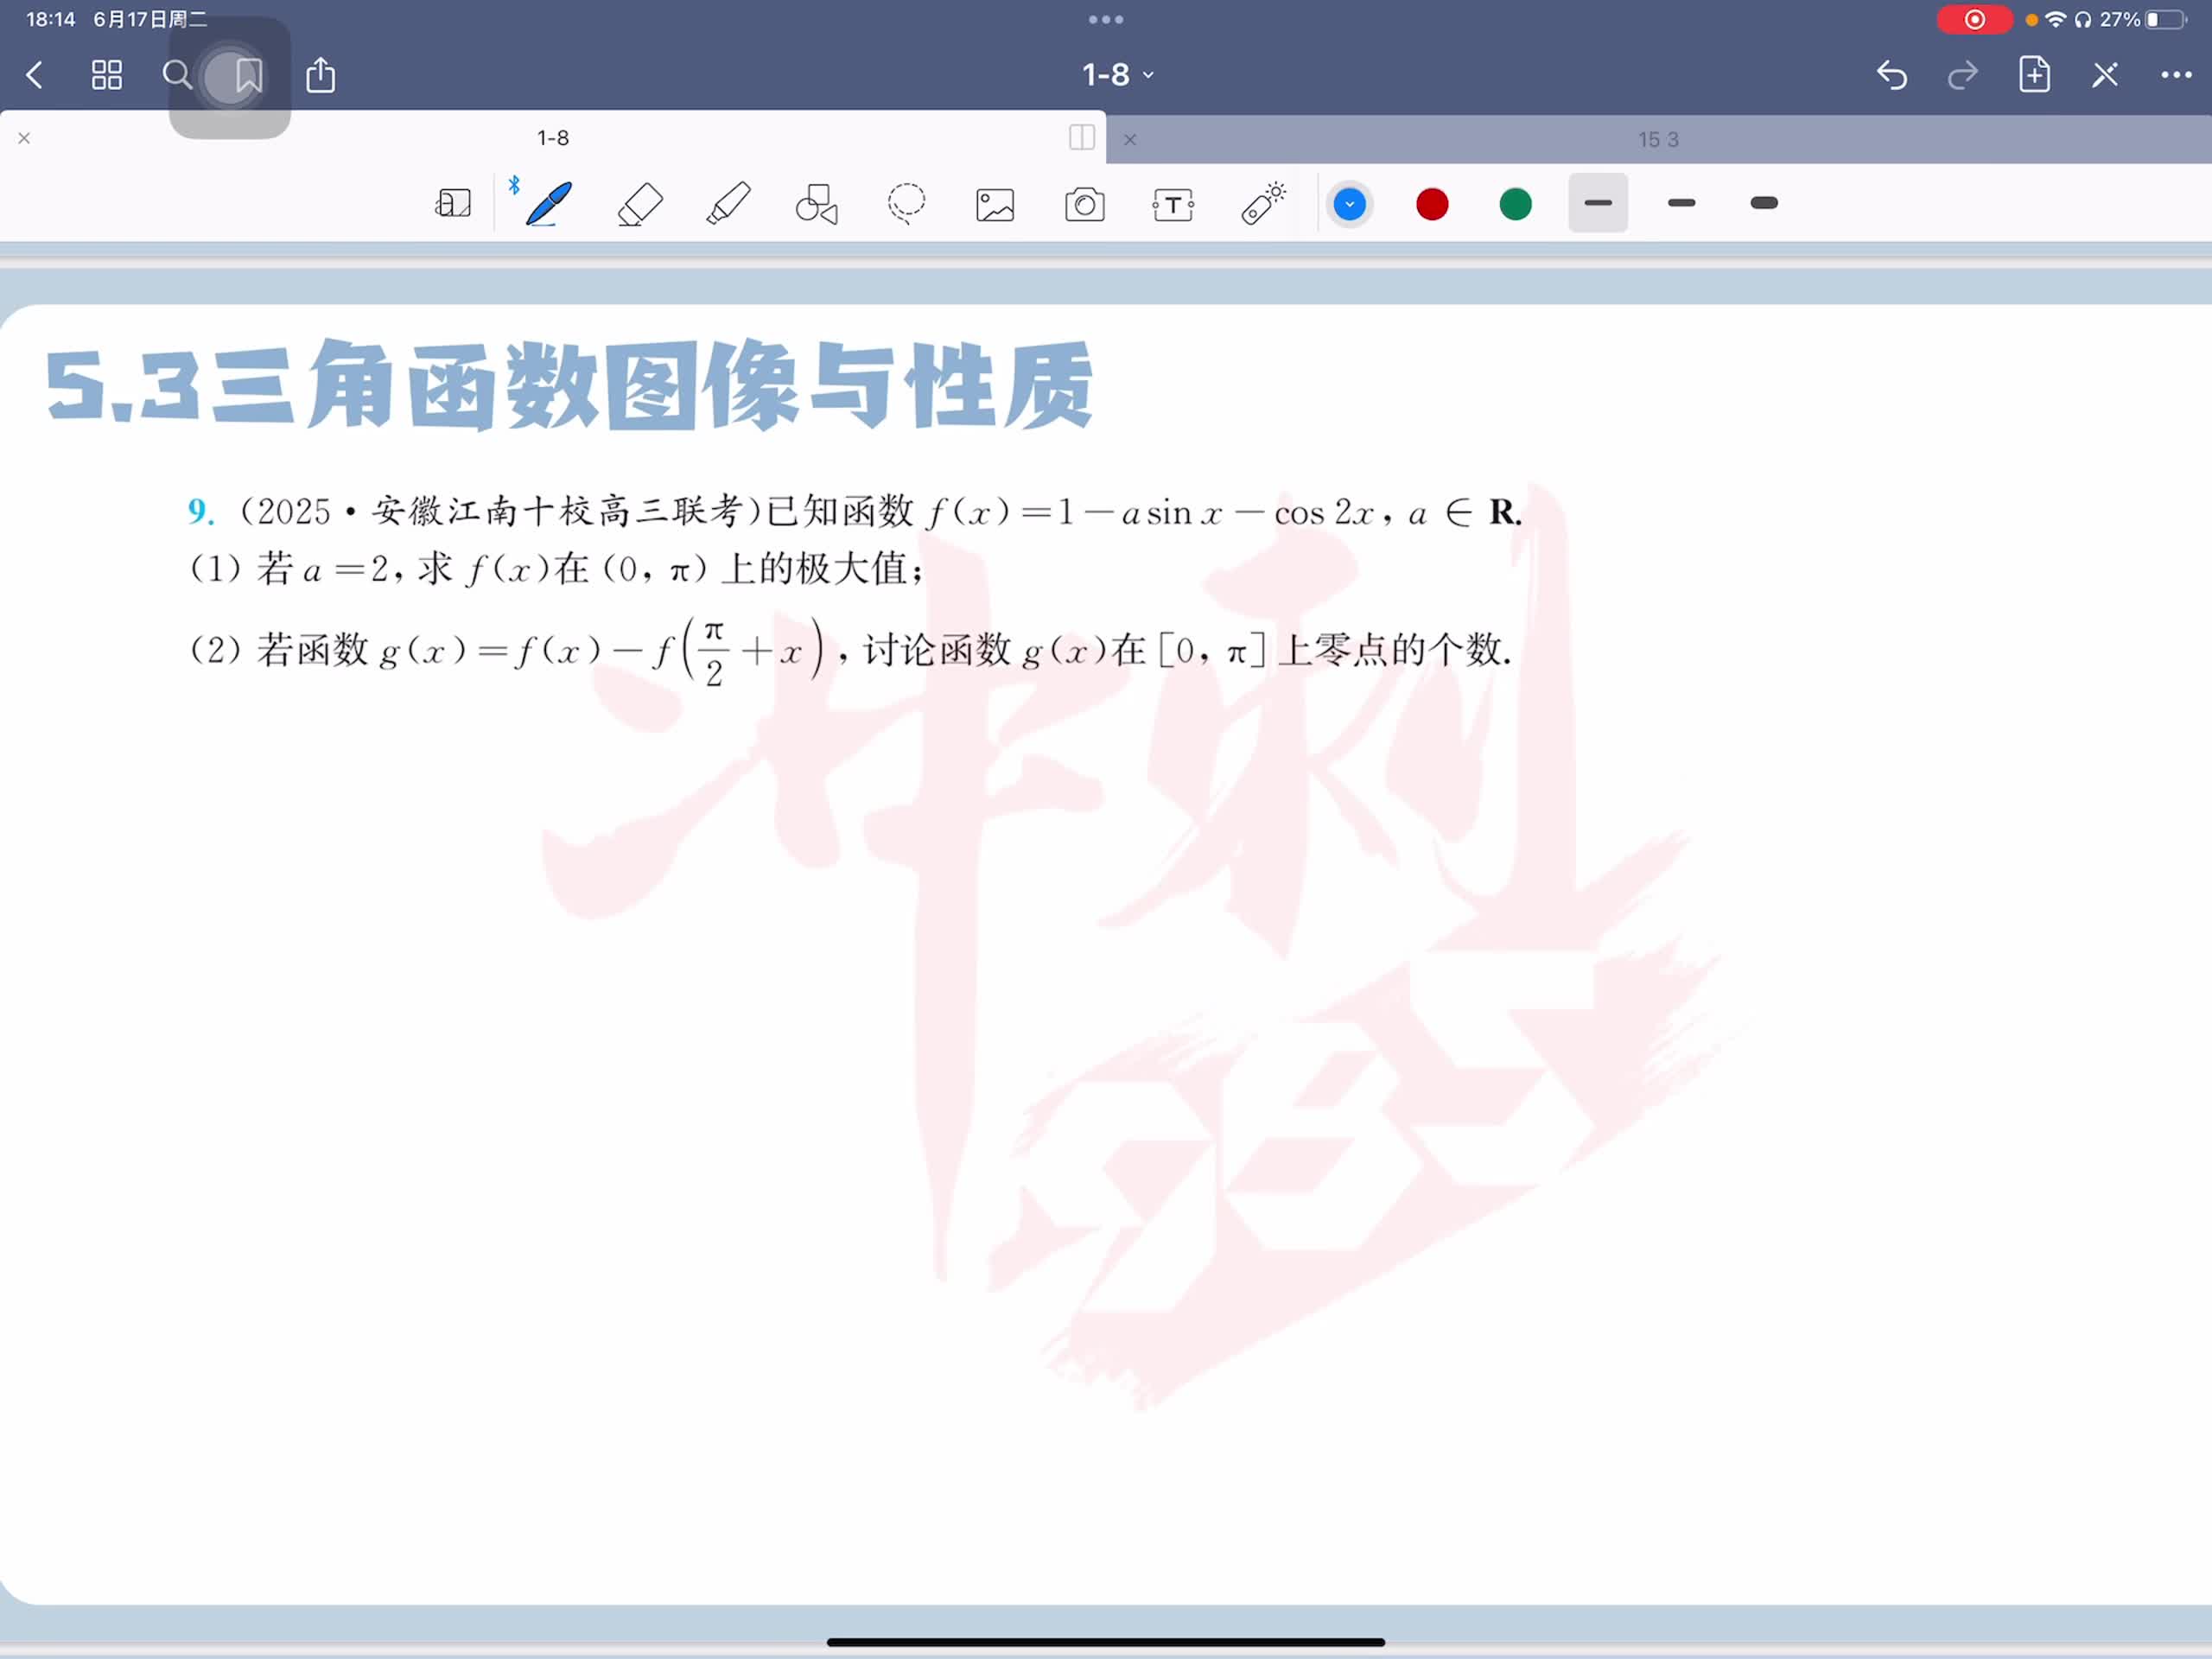Toggle split view in tab bar
2212x1659 pixels.
click(1081, 138)
